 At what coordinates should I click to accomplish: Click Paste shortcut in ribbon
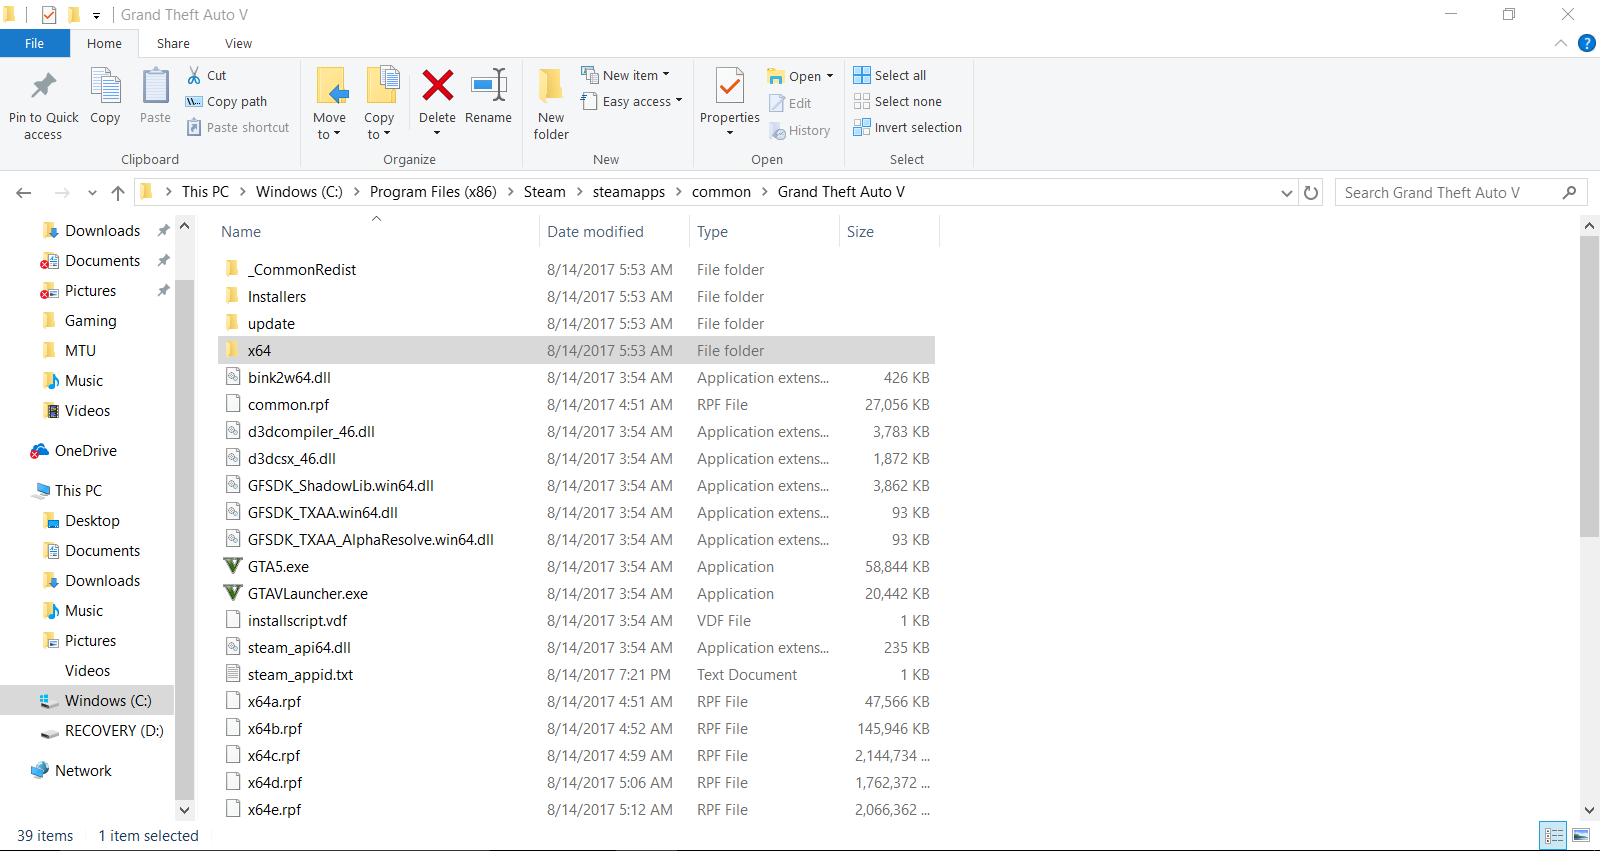click(238, 127)
